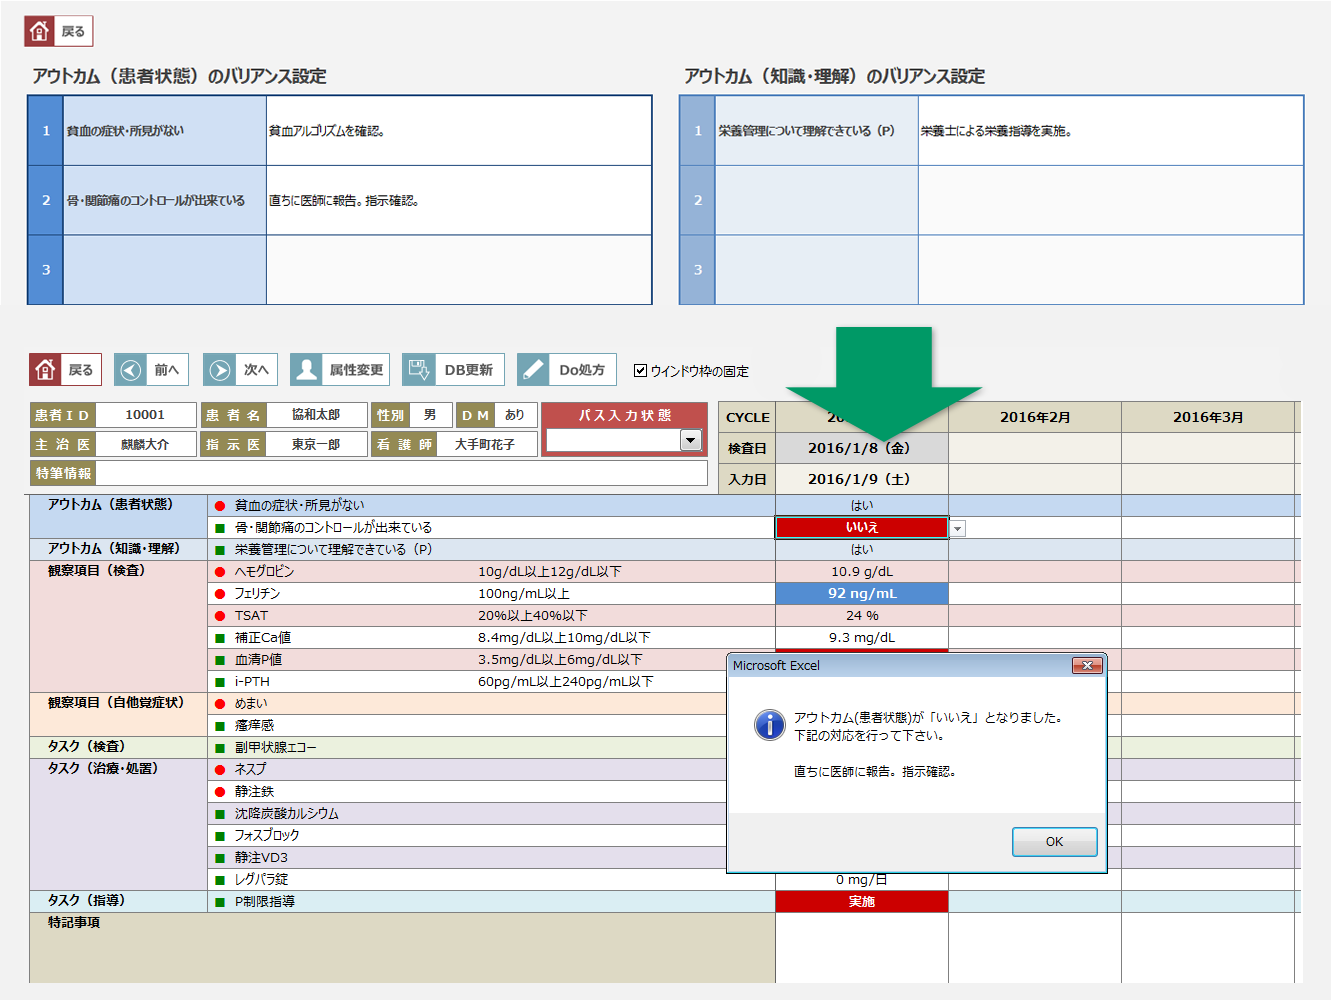Screen dimensions: 1331x1000
Task: Click the red いいえ outcome cell
Action: 861,528
